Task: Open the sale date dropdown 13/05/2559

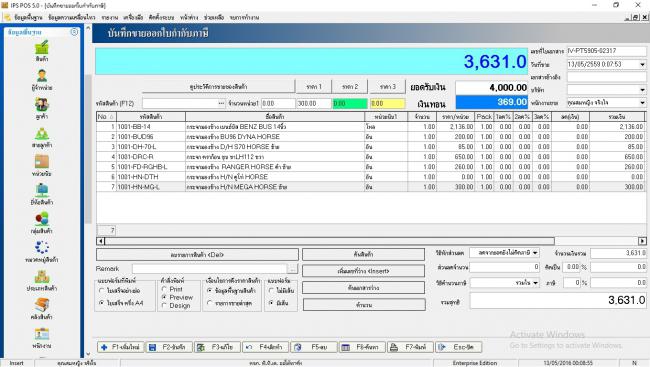Action: (642, 64)
